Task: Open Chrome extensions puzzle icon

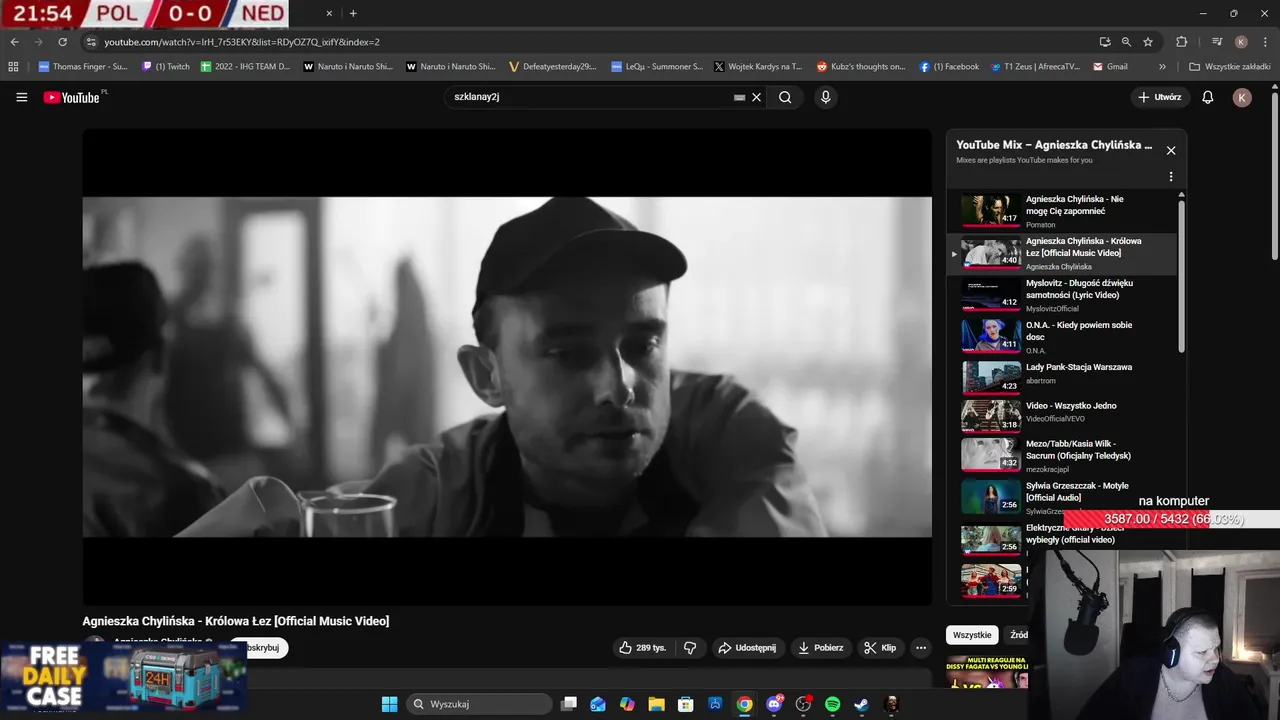Action: click(x=1181, y=42)
